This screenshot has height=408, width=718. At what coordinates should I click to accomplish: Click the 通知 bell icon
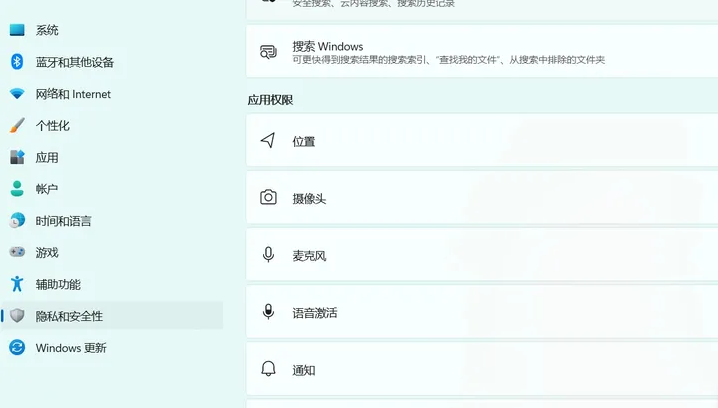tap(268, 369)
